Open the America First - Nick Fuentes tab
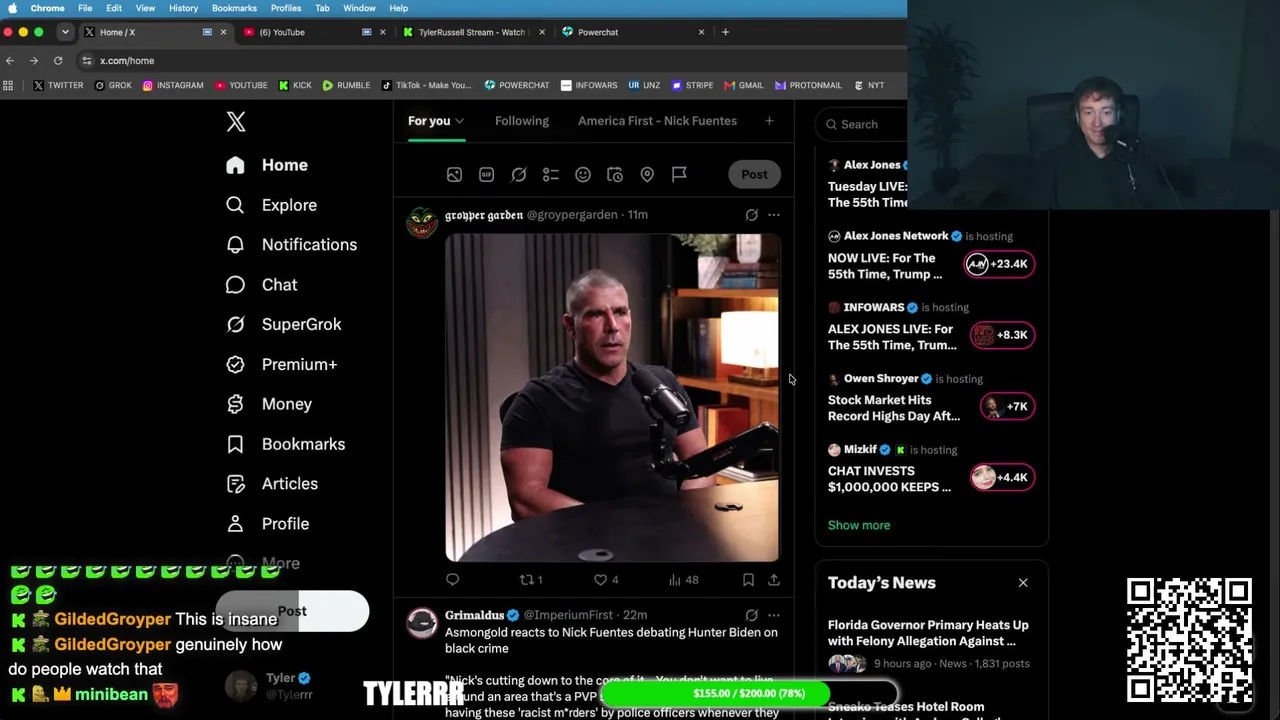Screen dimensions: 1280x720 point(657,121)
